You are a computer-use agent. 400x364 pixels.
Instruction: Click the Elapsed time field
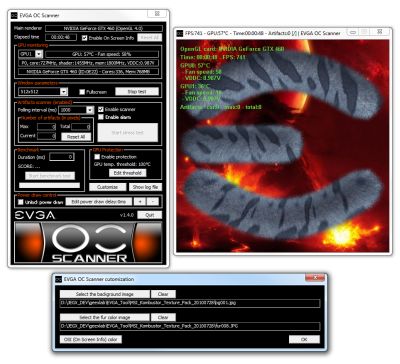pos(61,37)
